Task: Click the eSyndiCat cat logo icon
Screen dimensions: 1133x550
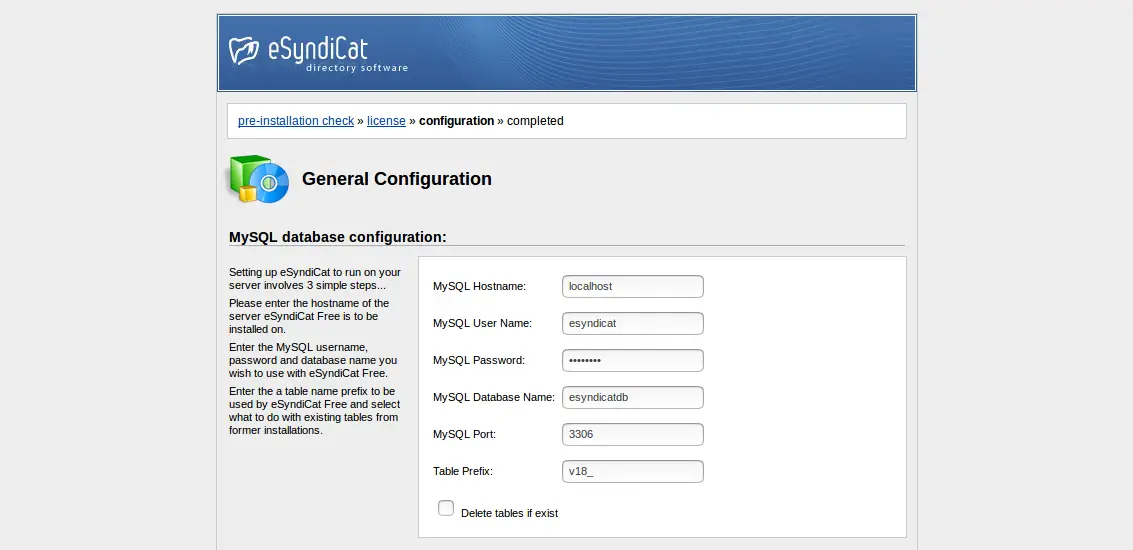Action: [244, 51]
